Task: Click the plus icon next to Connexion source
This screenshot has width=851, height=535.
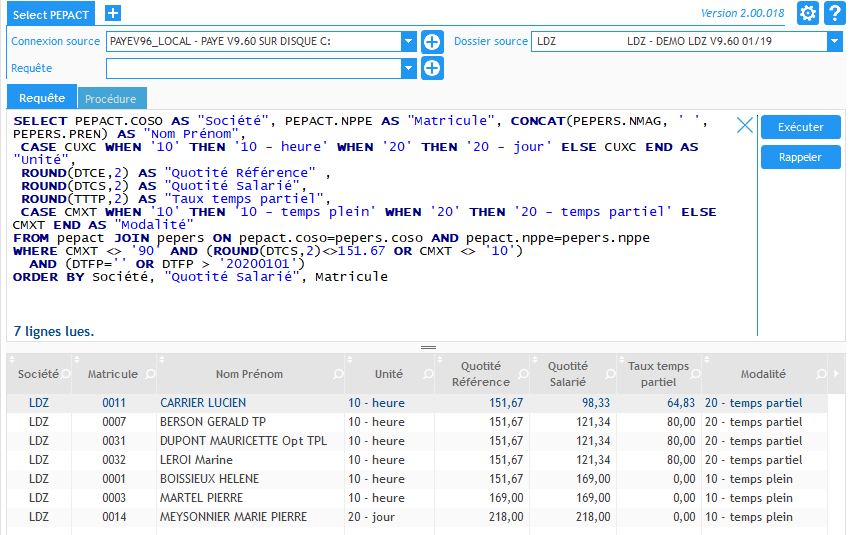Action: (432, 42)
